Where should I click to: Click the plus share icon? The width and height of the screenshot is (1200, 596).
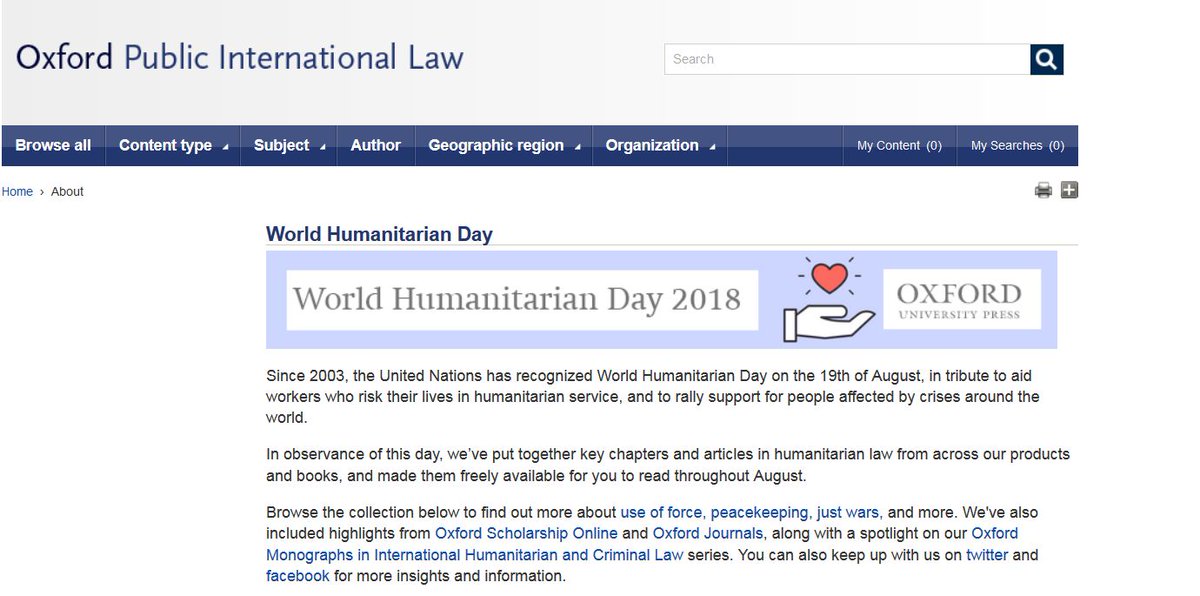[1069, 190]
